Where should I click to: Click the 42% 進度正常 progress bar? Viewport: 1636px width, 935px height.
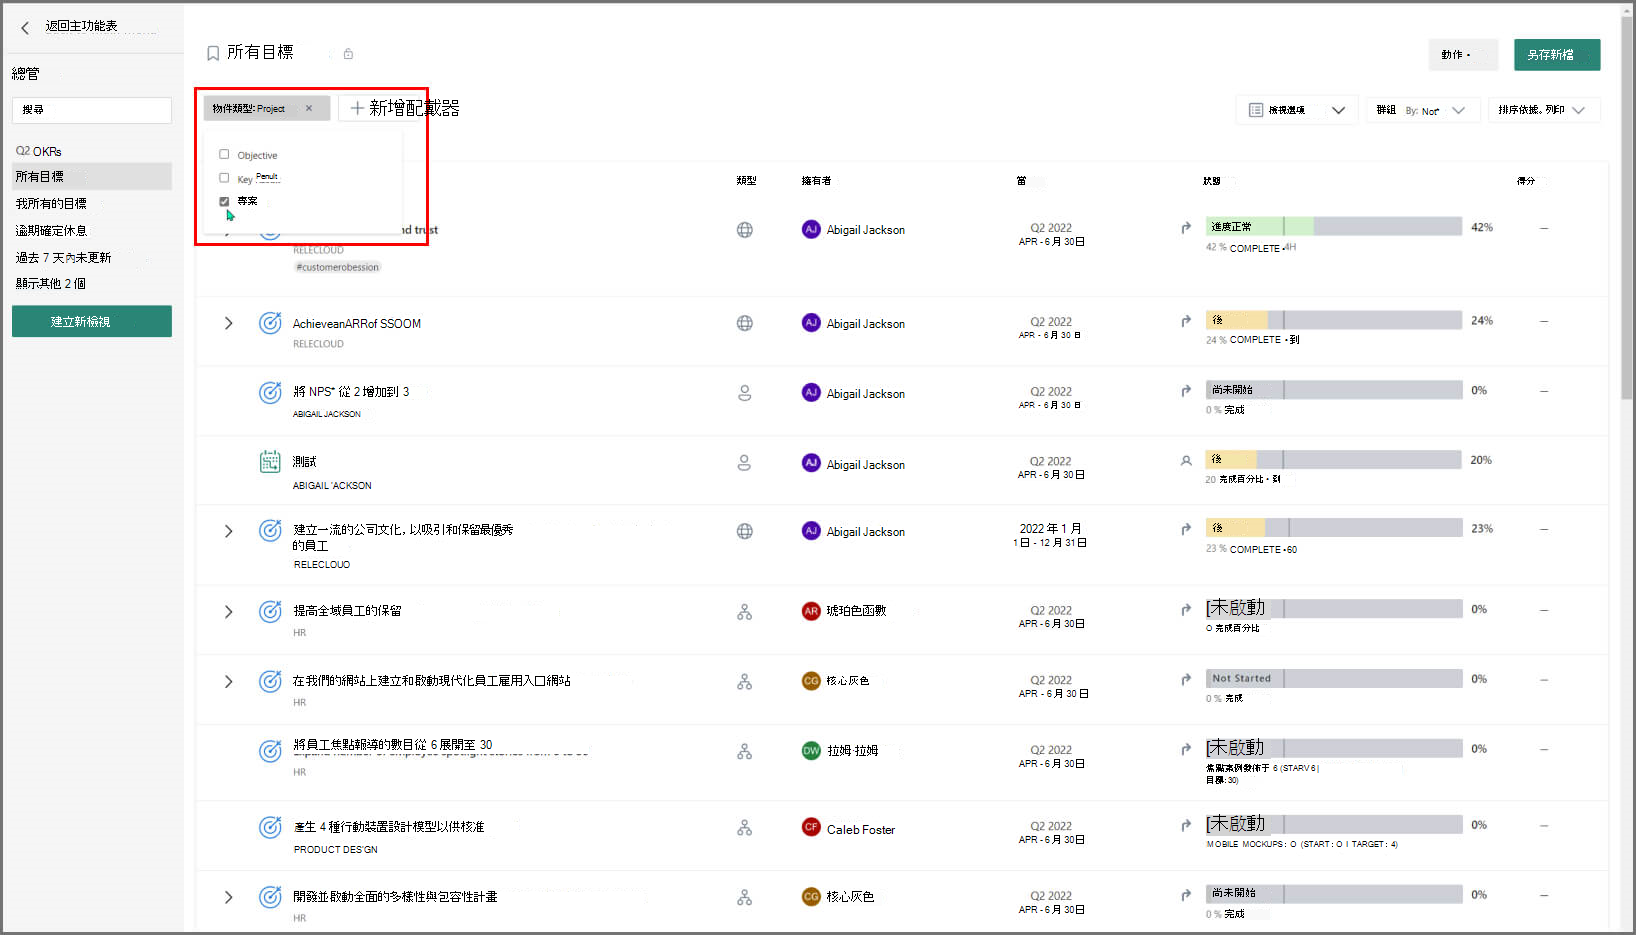click(x=1334, y=227)
